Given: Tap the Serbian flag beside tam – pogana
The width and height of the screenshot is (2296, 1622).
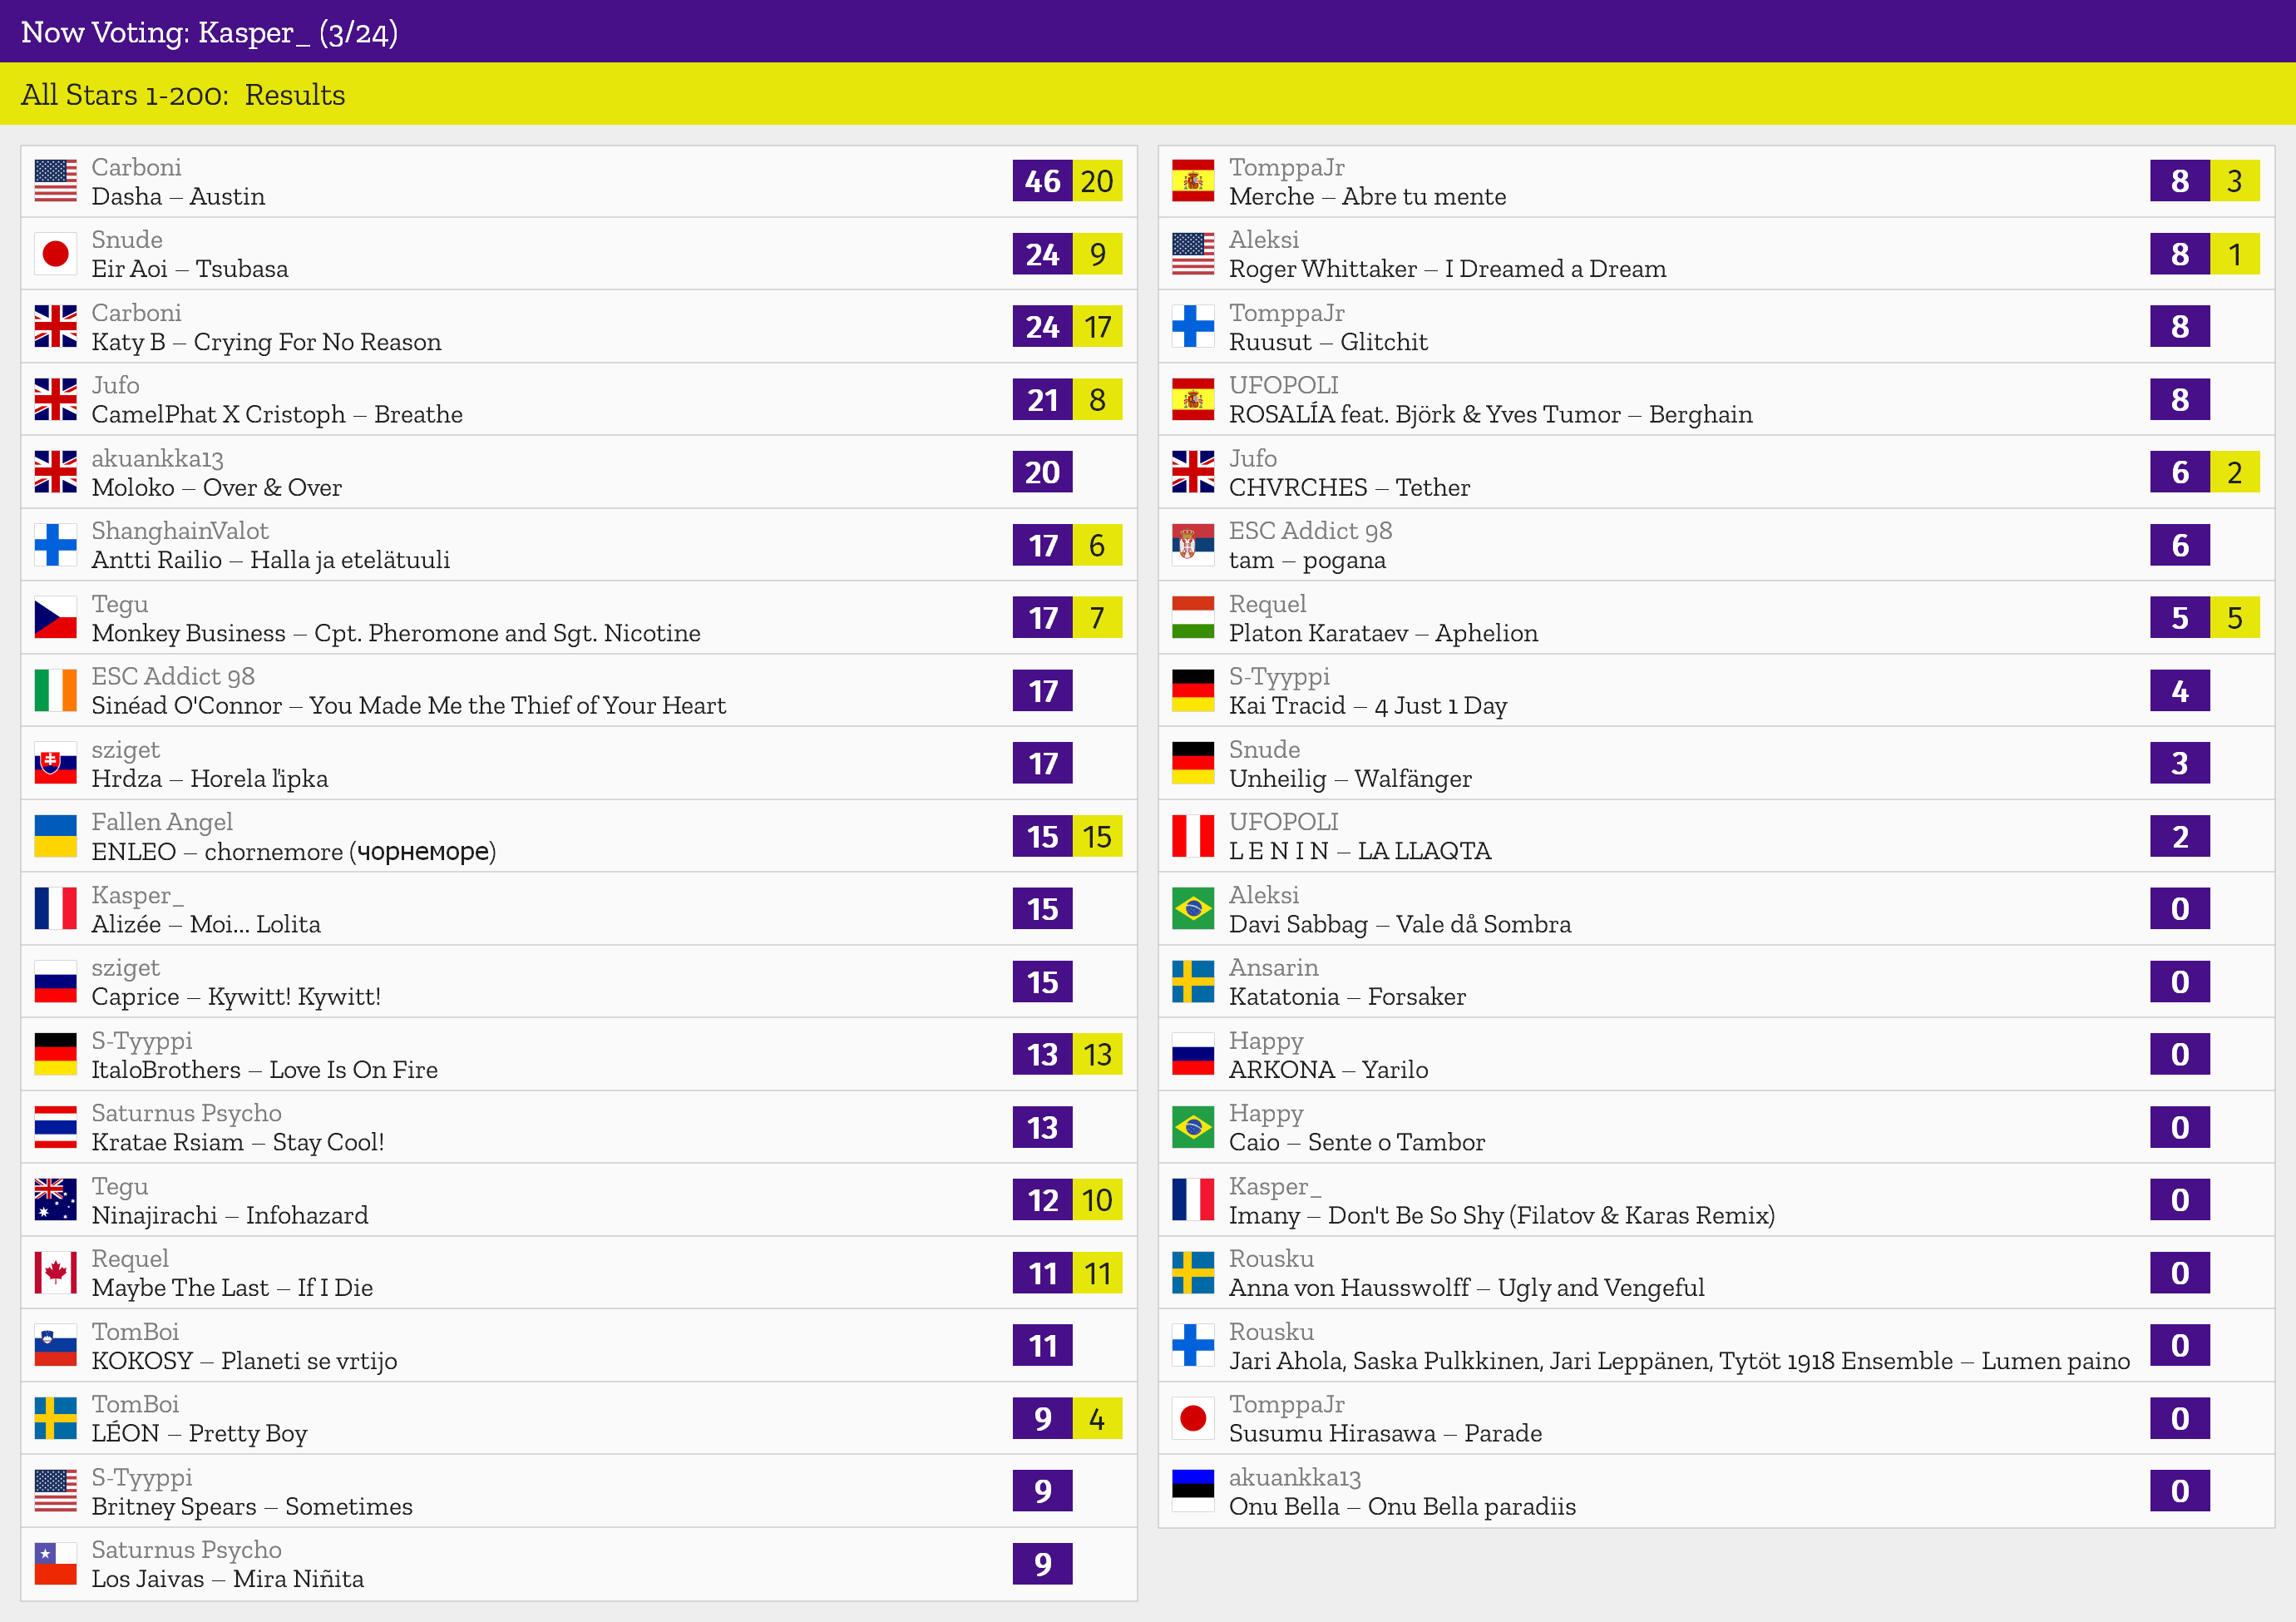Looking at the screenshot, I should coord(1193,545).
